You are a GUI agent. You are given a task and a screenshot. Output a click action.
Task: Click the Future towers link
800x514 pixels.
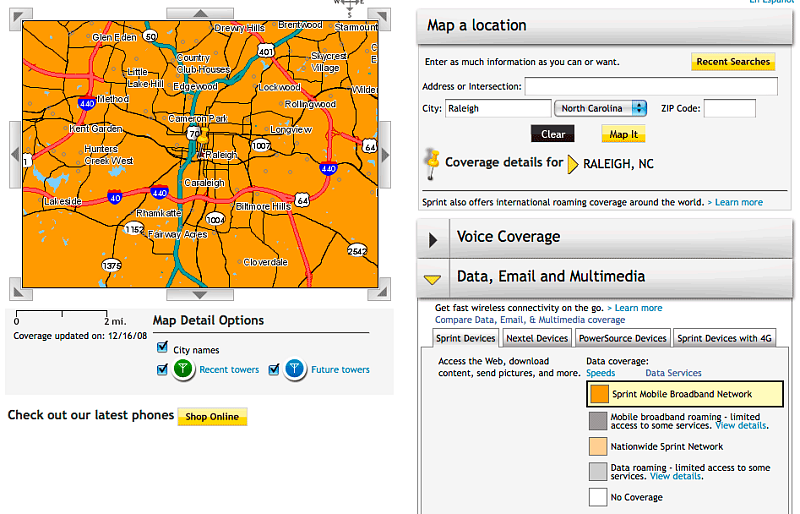click(340, 370)
